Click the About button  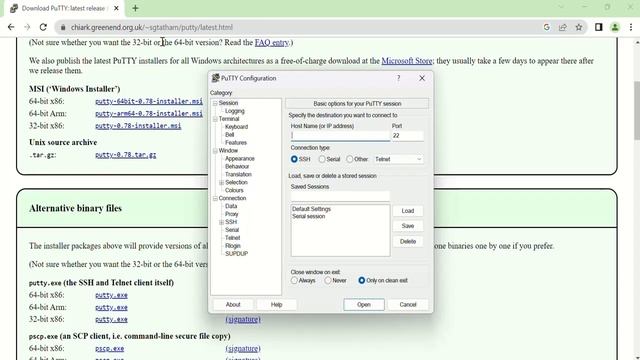coord(233,305)
